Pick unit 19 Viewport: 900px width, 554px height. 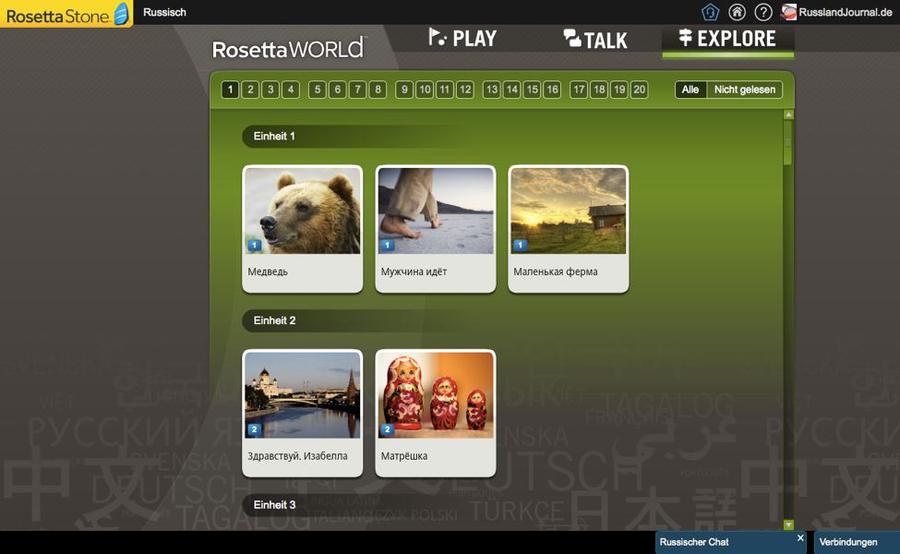619,90
